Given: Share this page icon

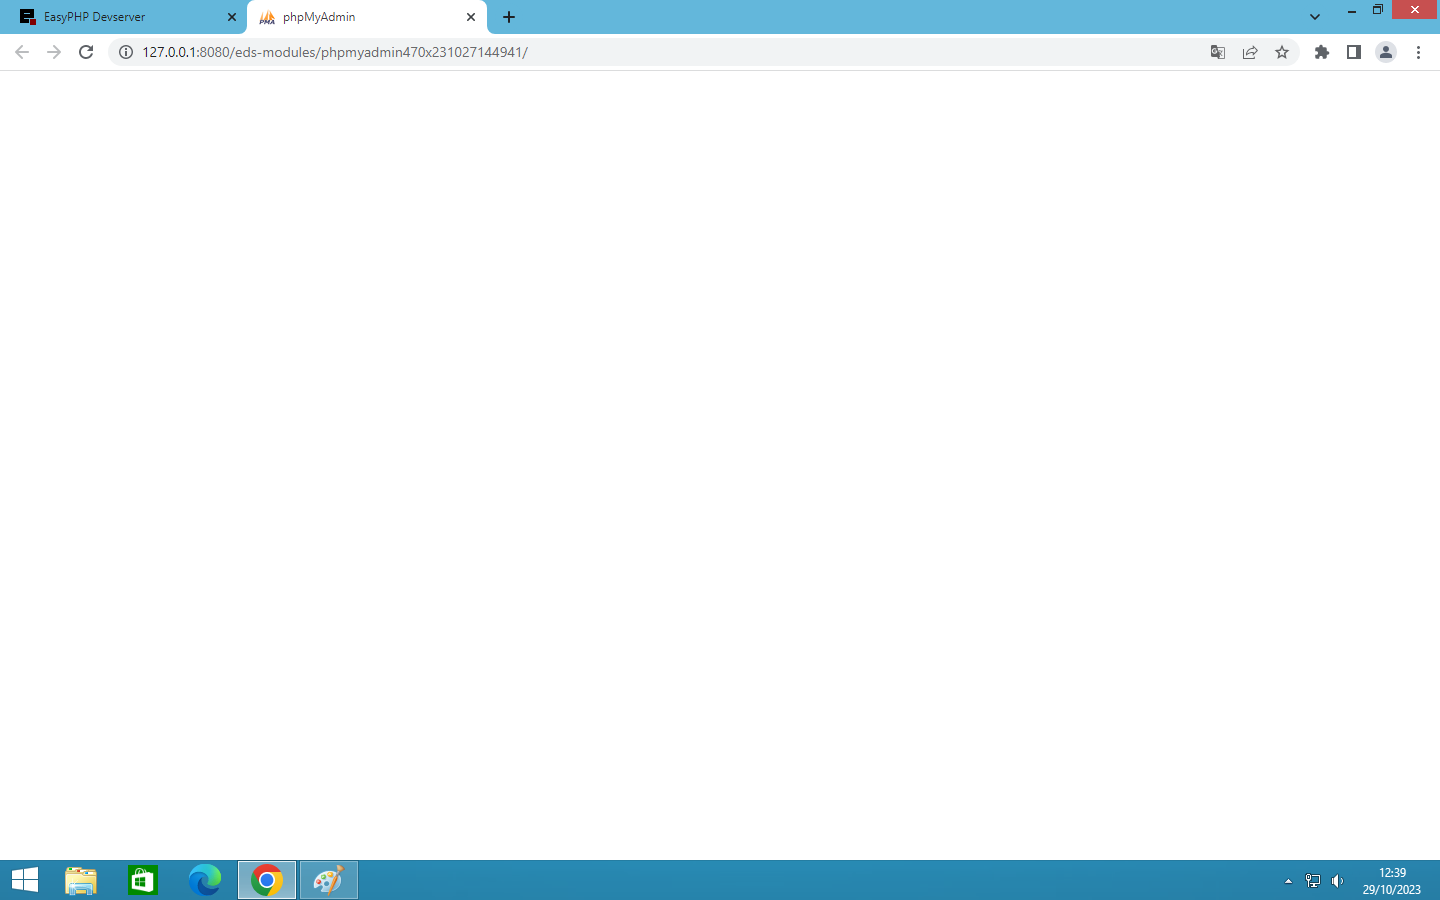Looking at the screenshot, I should [x=1250, y=52].
